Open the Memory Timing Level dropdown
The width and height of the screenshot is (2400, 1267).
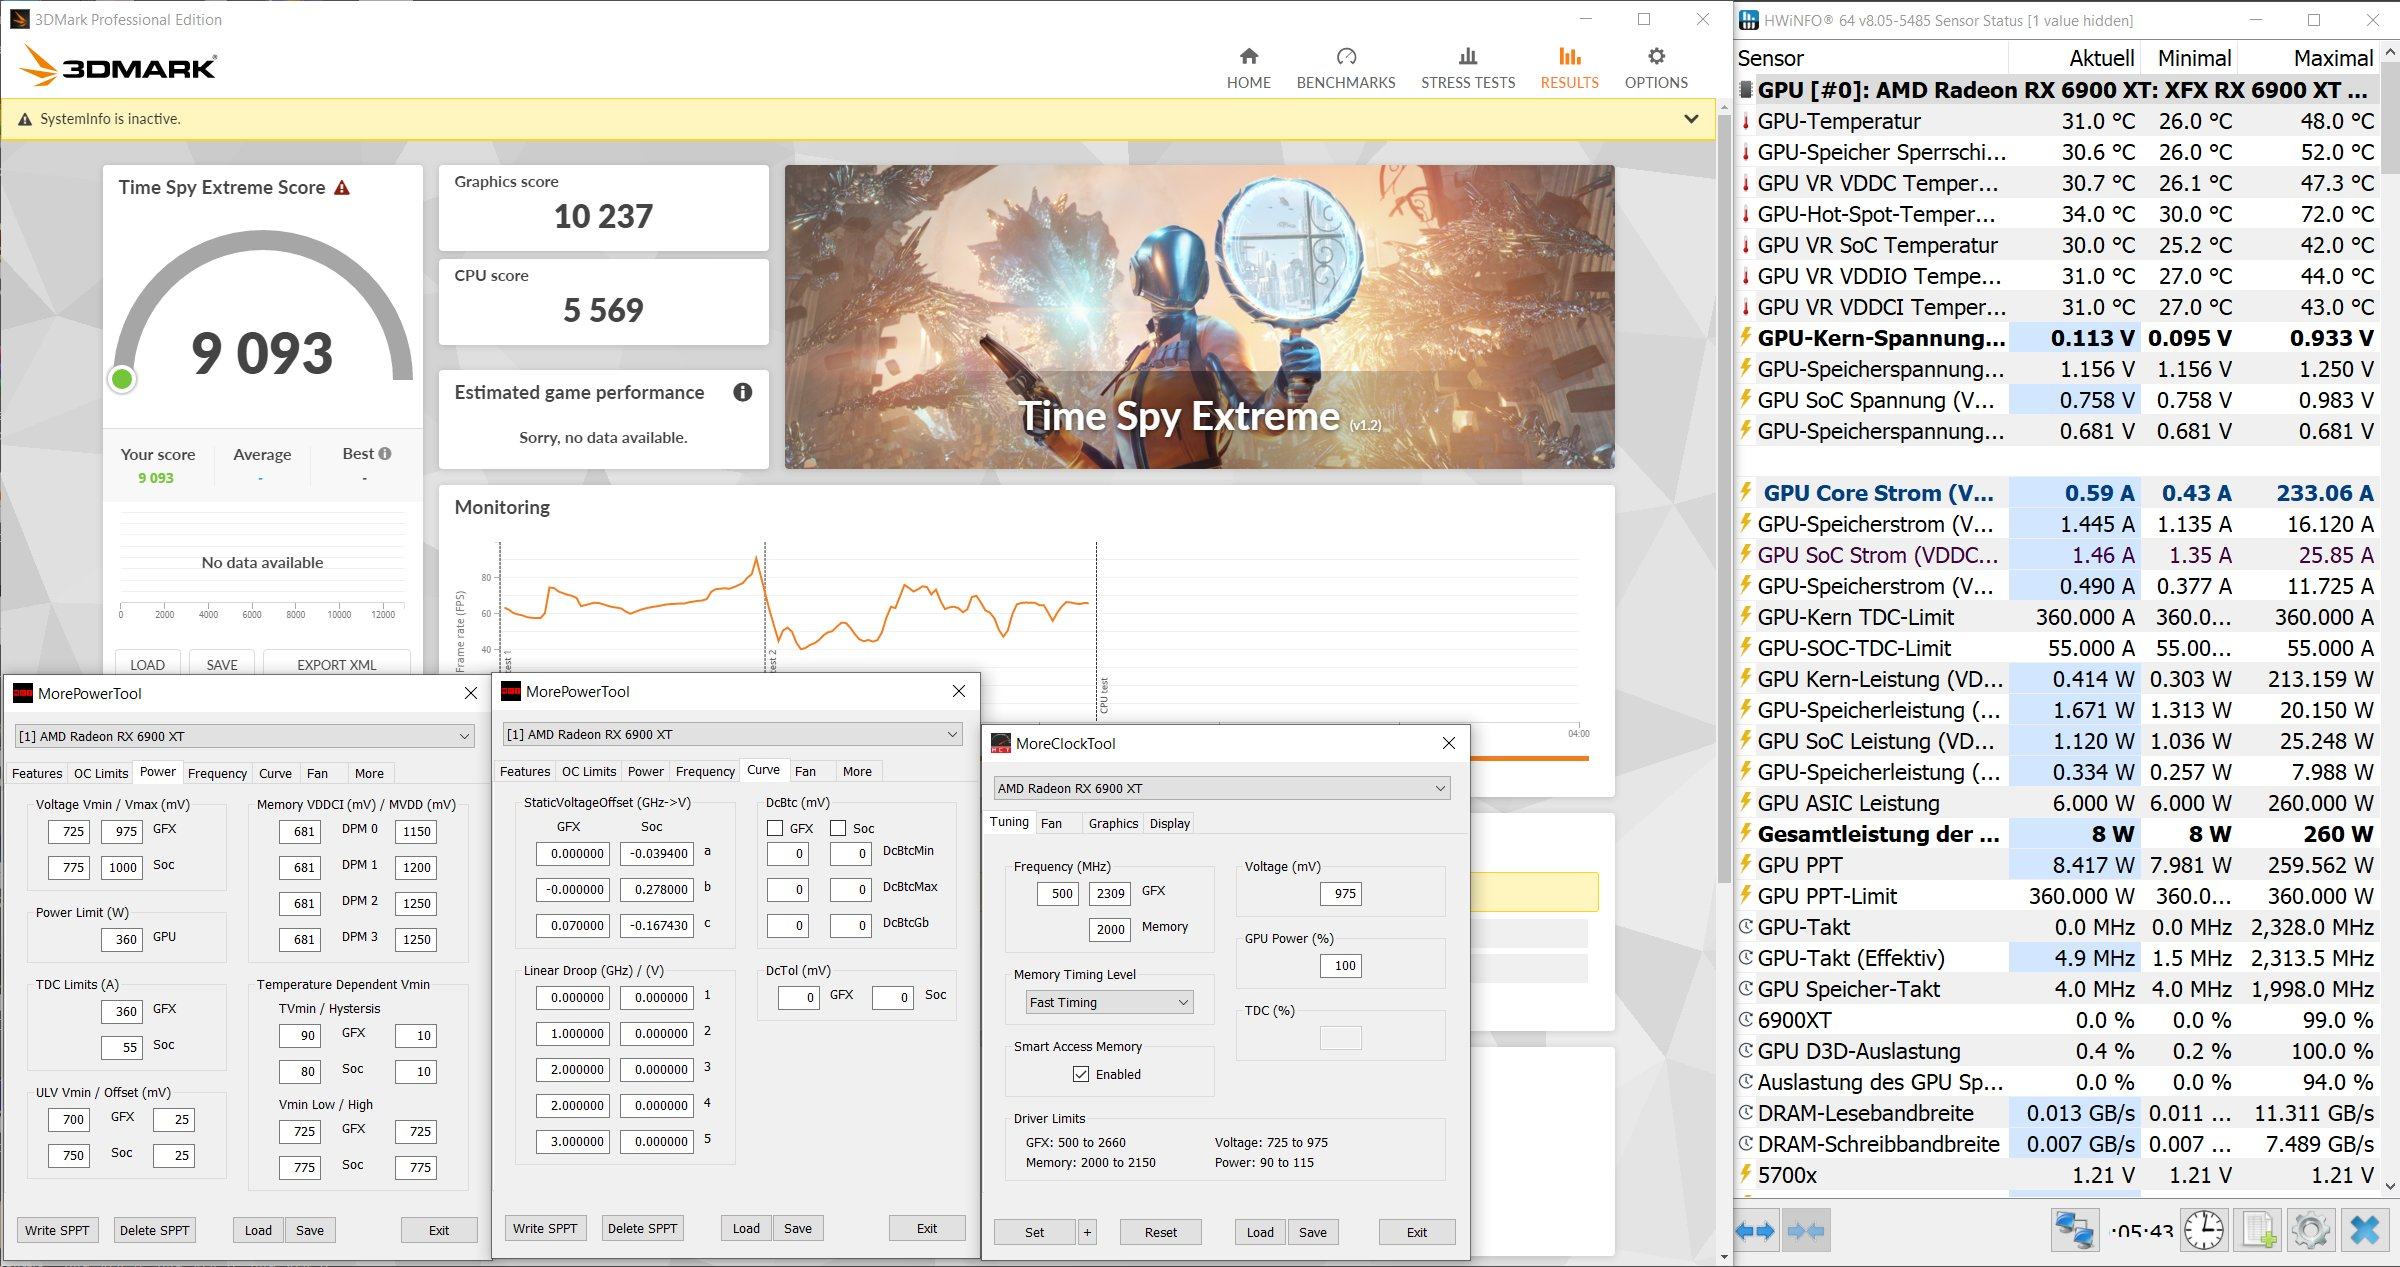point(1108,1002)
